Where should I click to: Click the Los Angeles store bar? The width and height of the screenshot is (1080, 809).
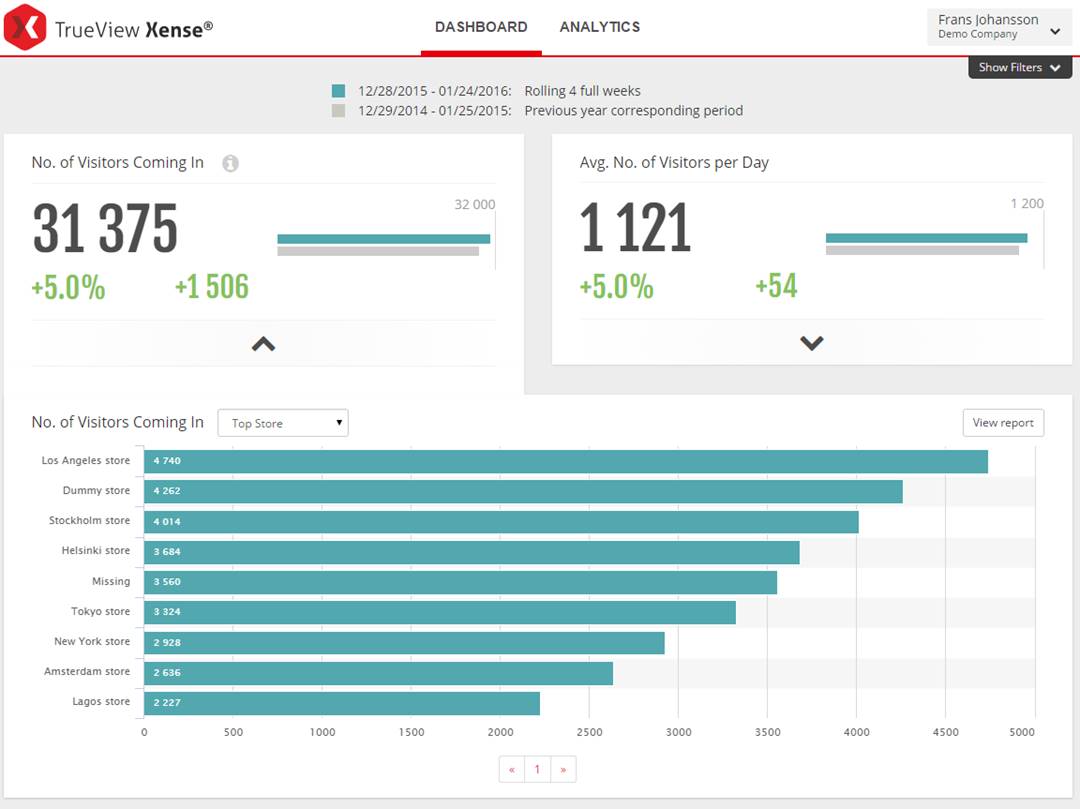(565, 462)
